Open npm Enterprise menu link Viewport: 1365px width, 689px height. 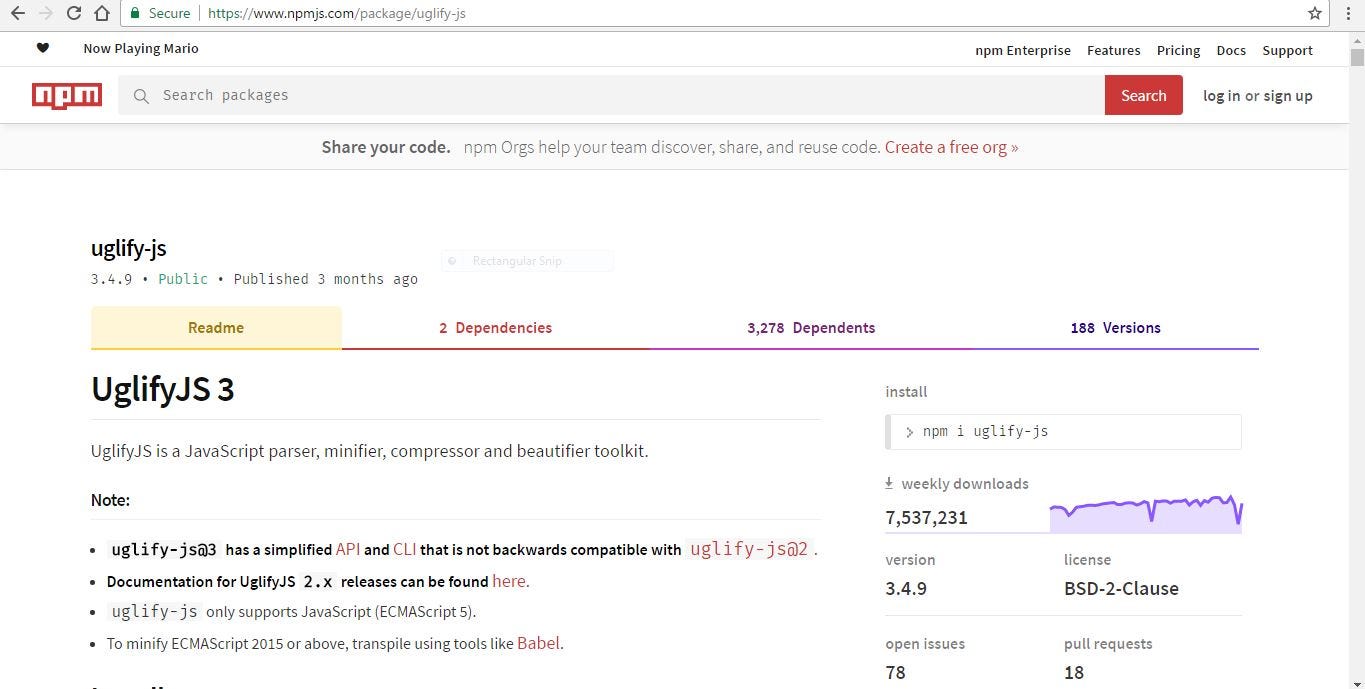click(1023, 50)
